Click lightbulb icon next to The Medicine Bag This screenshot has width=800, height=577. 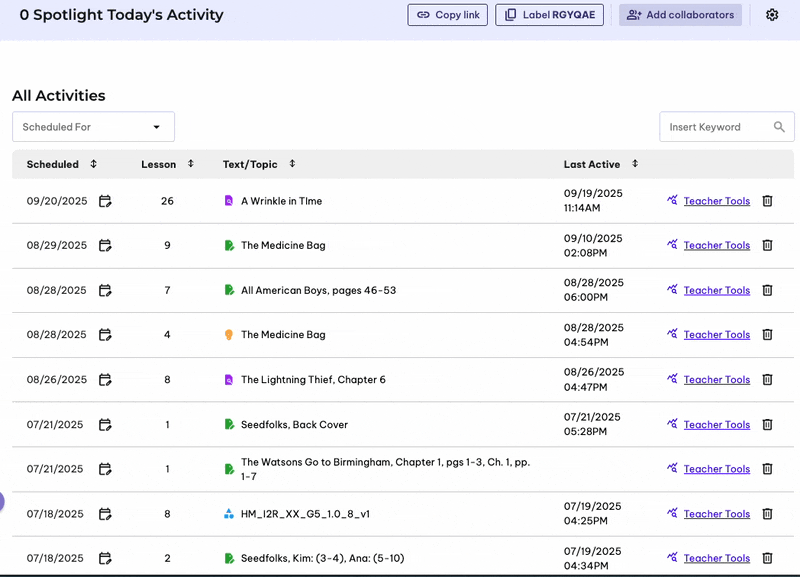click(x=229, y=335)
